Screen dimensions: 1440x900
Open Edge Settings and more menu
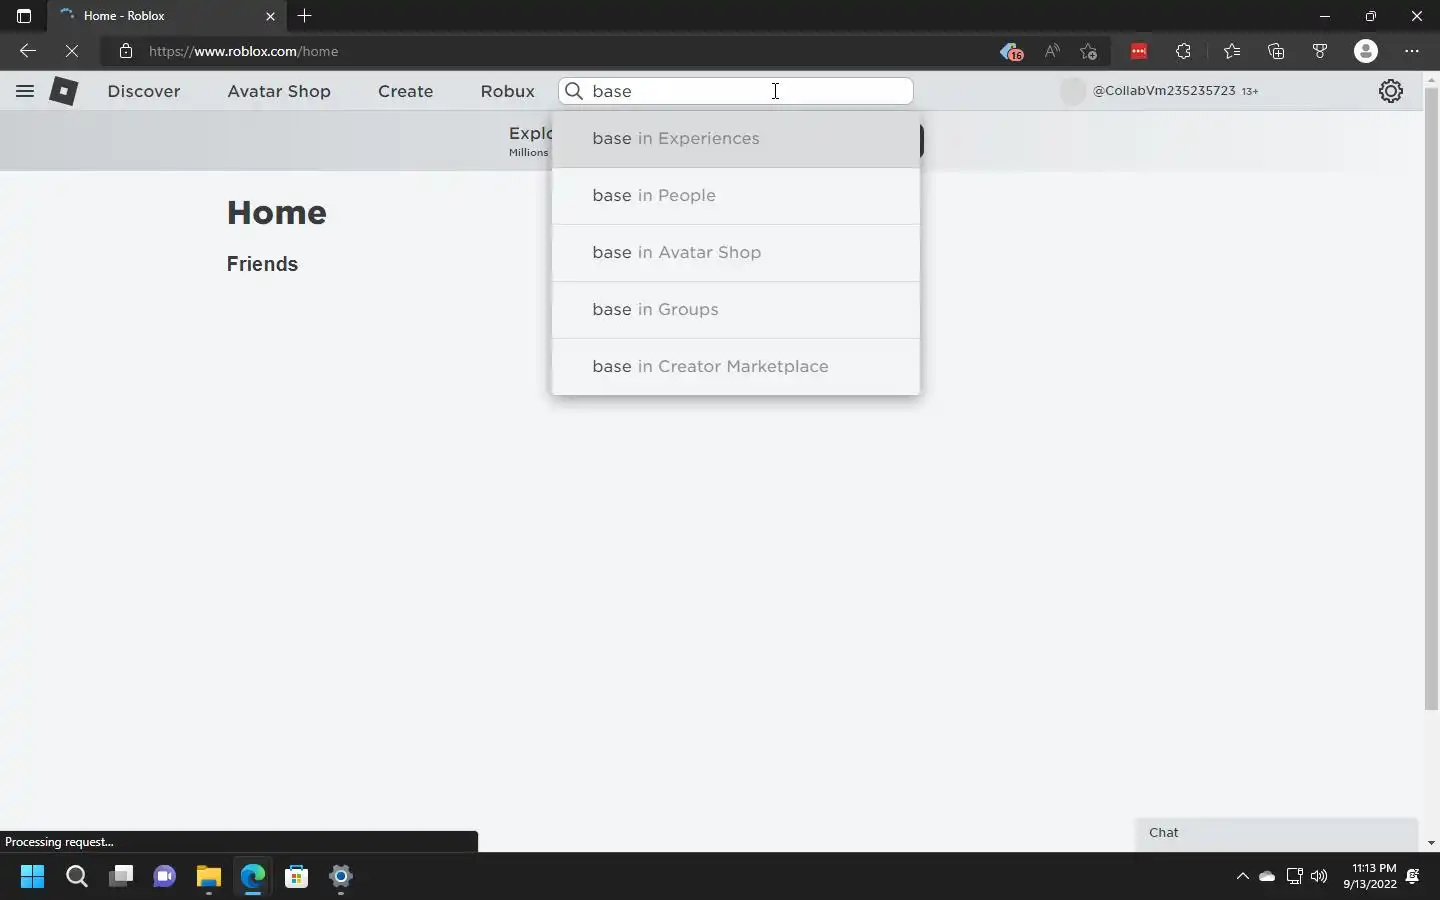1412,51
